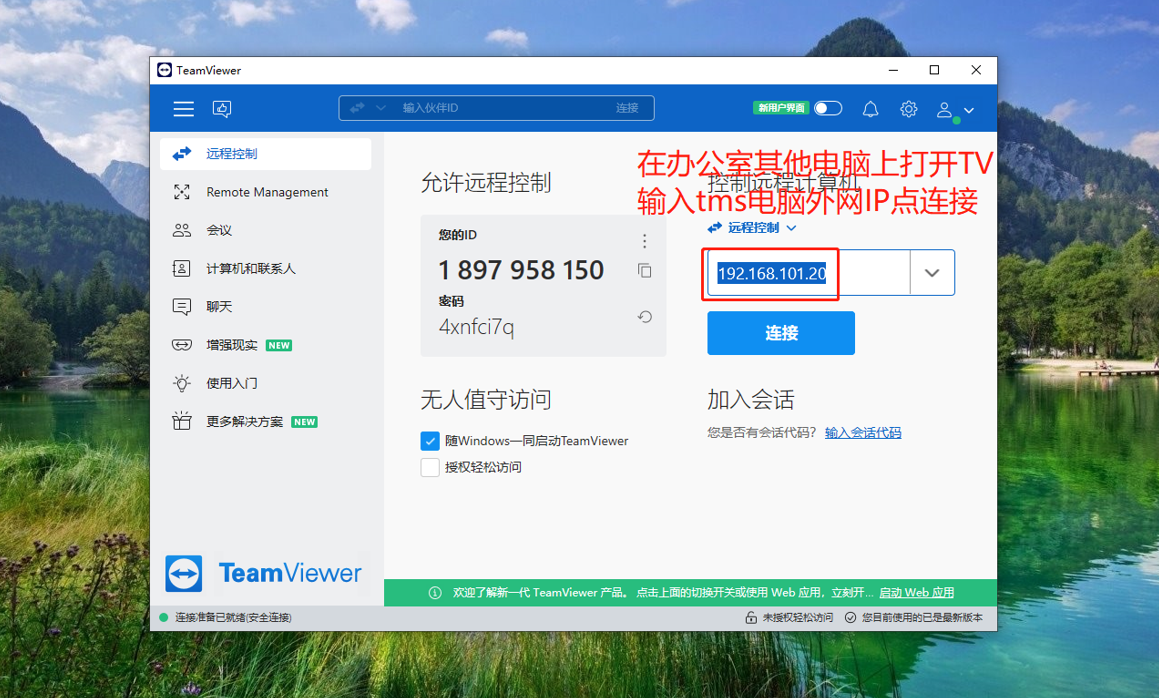
Task: Focus the 输入伙伴ID search field
Action: click(x=496, y=108)
